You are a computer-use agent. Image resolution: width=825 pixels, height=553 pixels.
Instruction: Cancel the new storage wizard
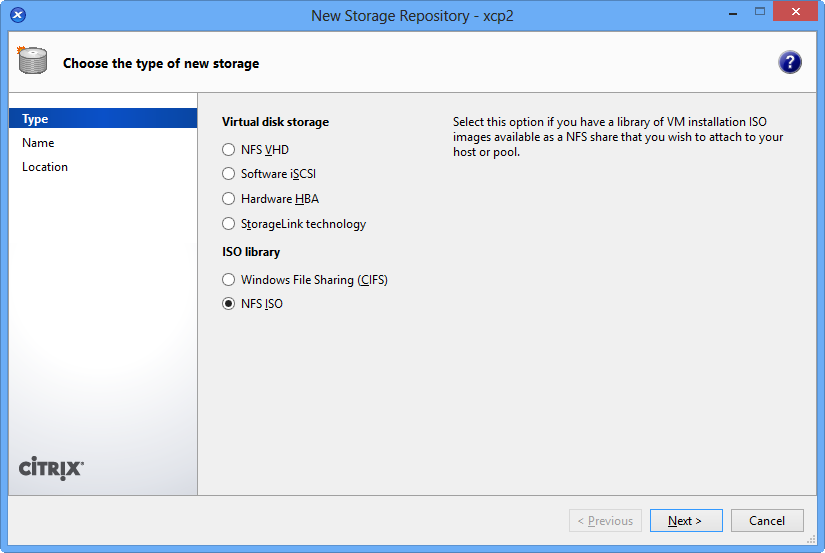767,521
